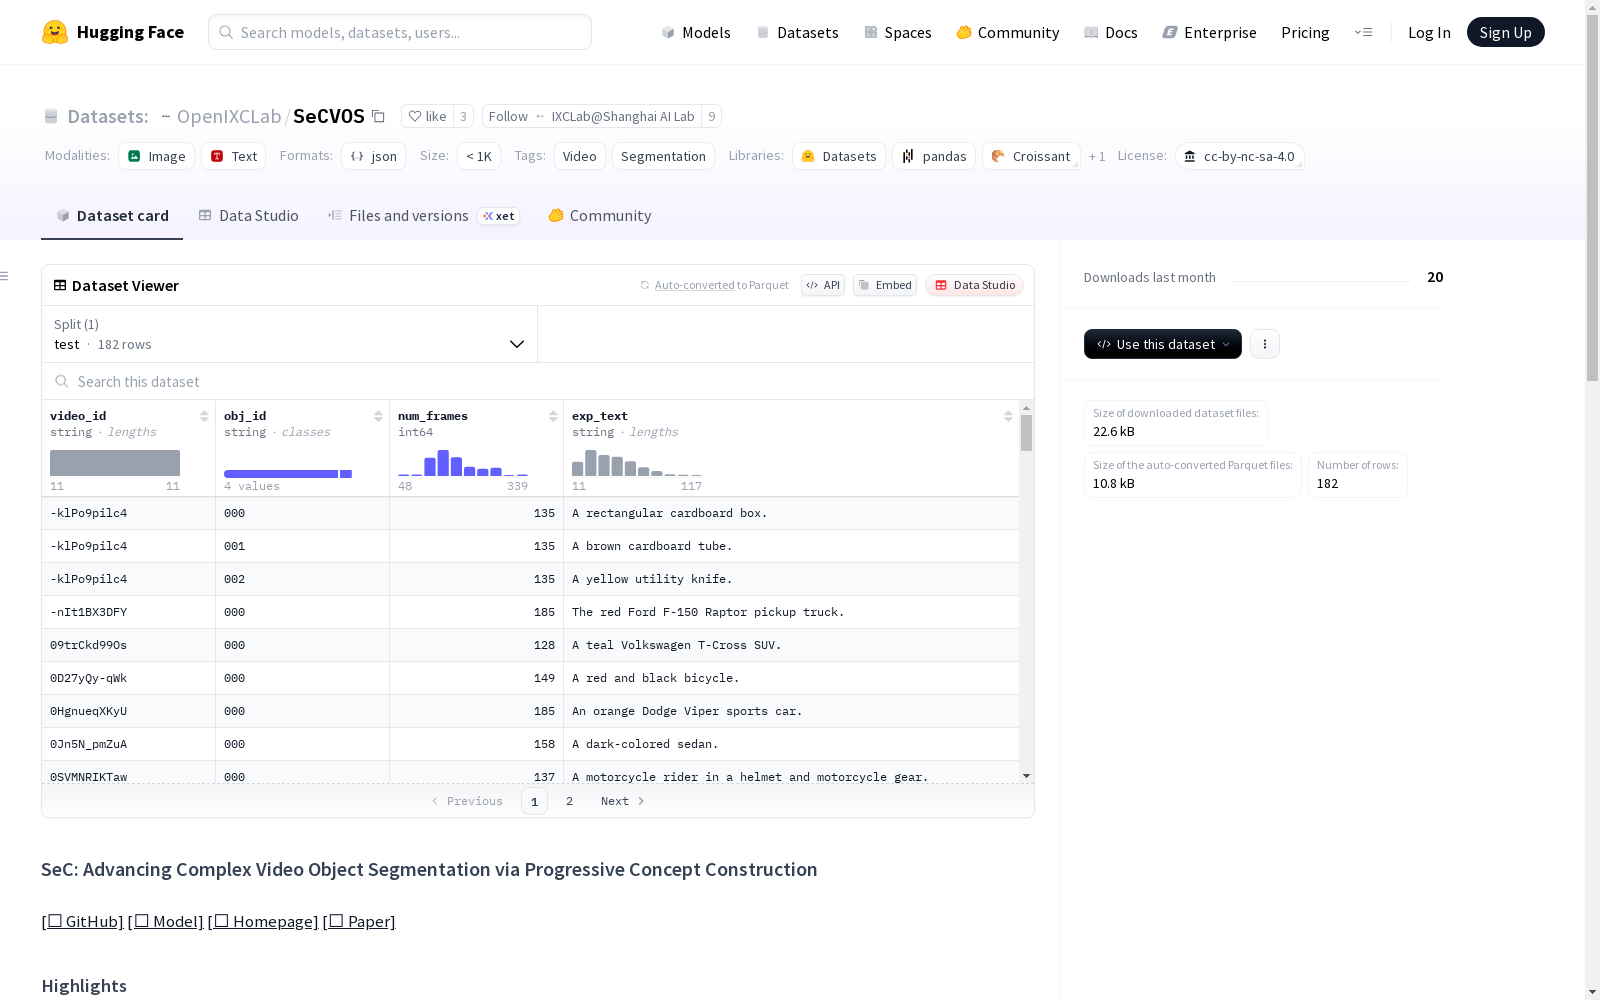Show the +1 more libraries
Viewport: 1600px width, 1000px height.
1097,156
